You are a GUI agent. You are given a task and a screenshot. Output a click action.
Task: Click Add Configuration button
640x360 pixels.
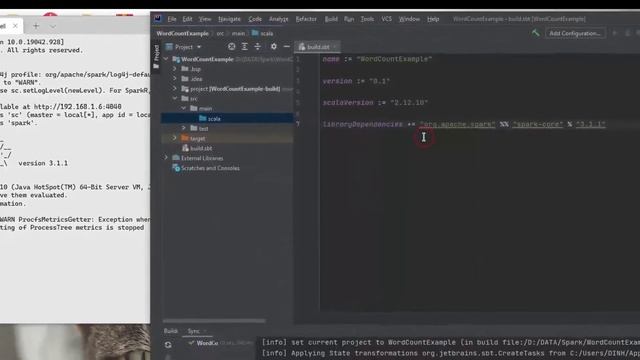pyautogui.click(x=574, y=33)
